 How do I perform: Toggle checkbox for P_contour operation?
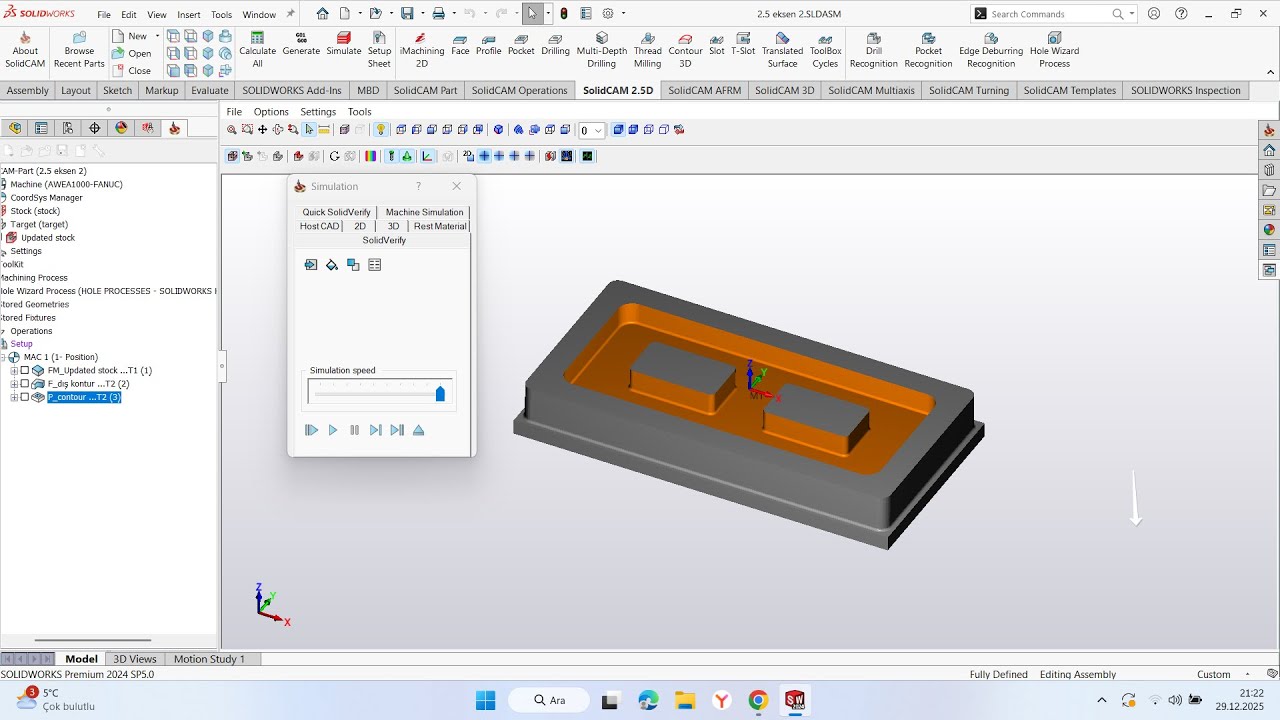(x=25, y=397)
